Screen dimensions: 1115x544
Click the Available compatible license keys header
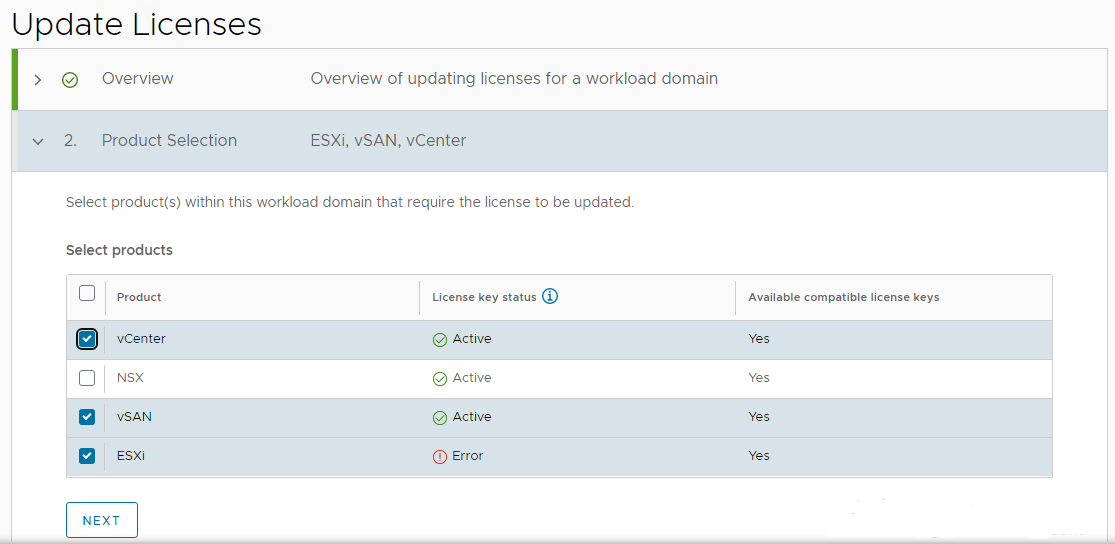click(x=843, y=297)
